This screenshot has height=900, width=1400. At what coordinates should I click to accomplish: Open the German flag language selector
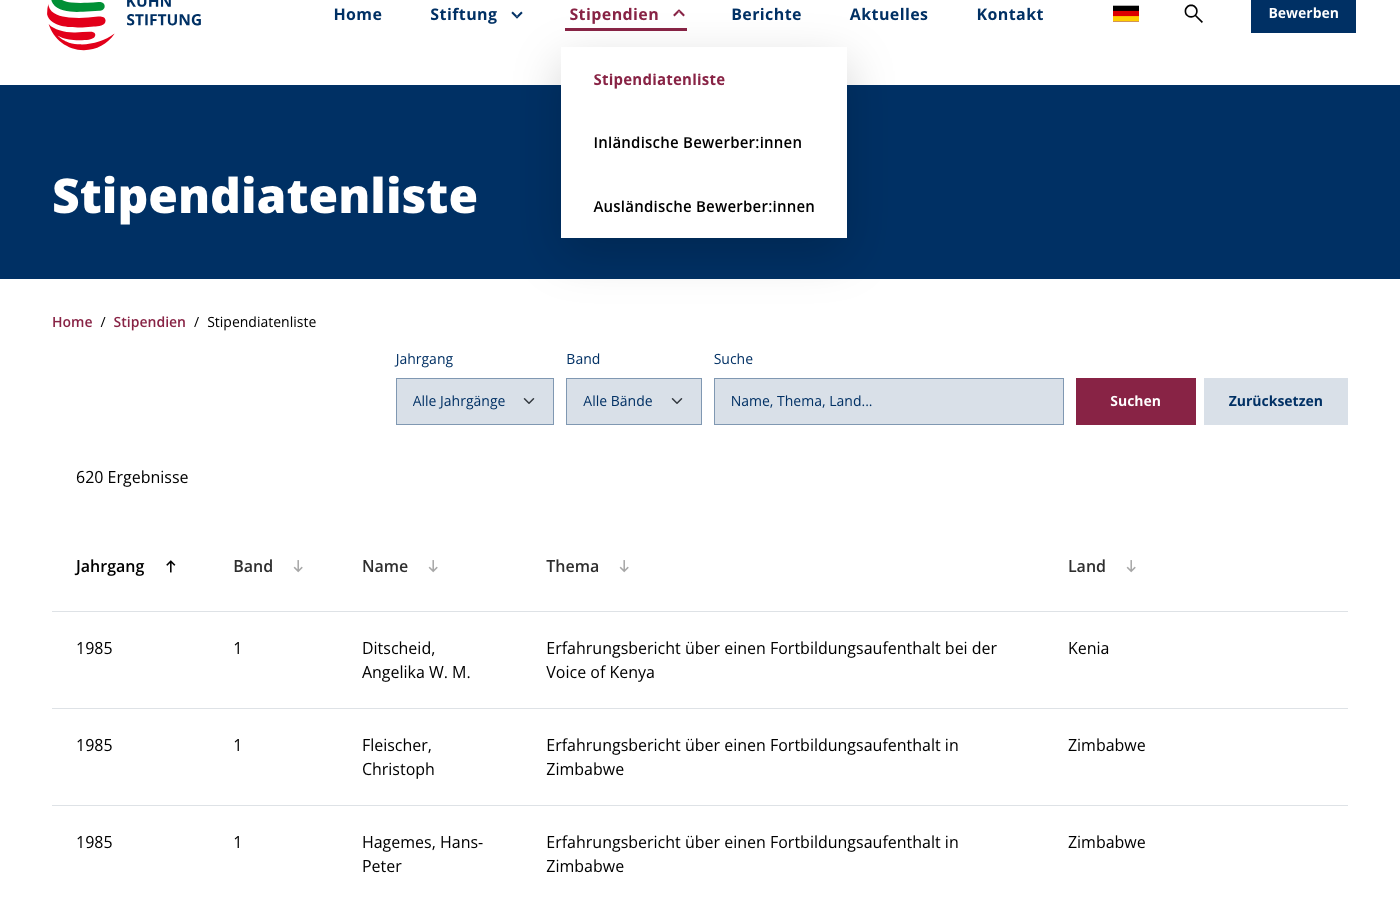(x=1126, y=14)
